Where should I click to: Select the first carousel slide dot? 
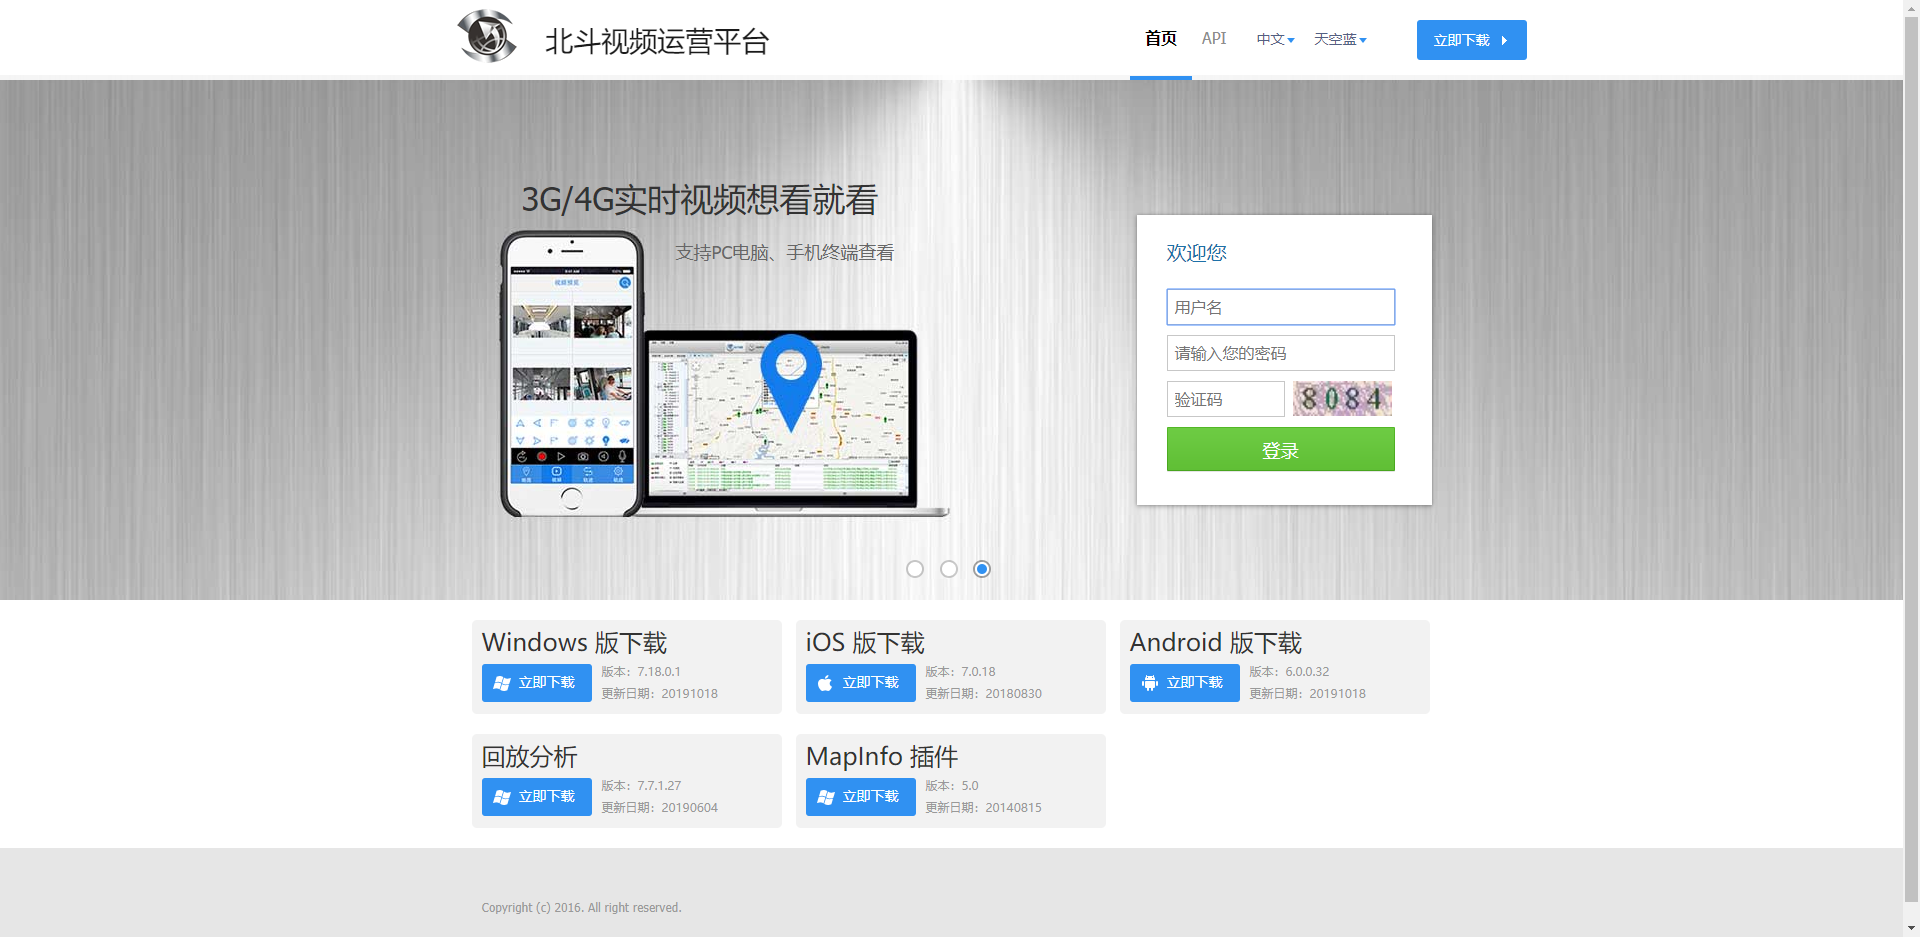[915, 569]
